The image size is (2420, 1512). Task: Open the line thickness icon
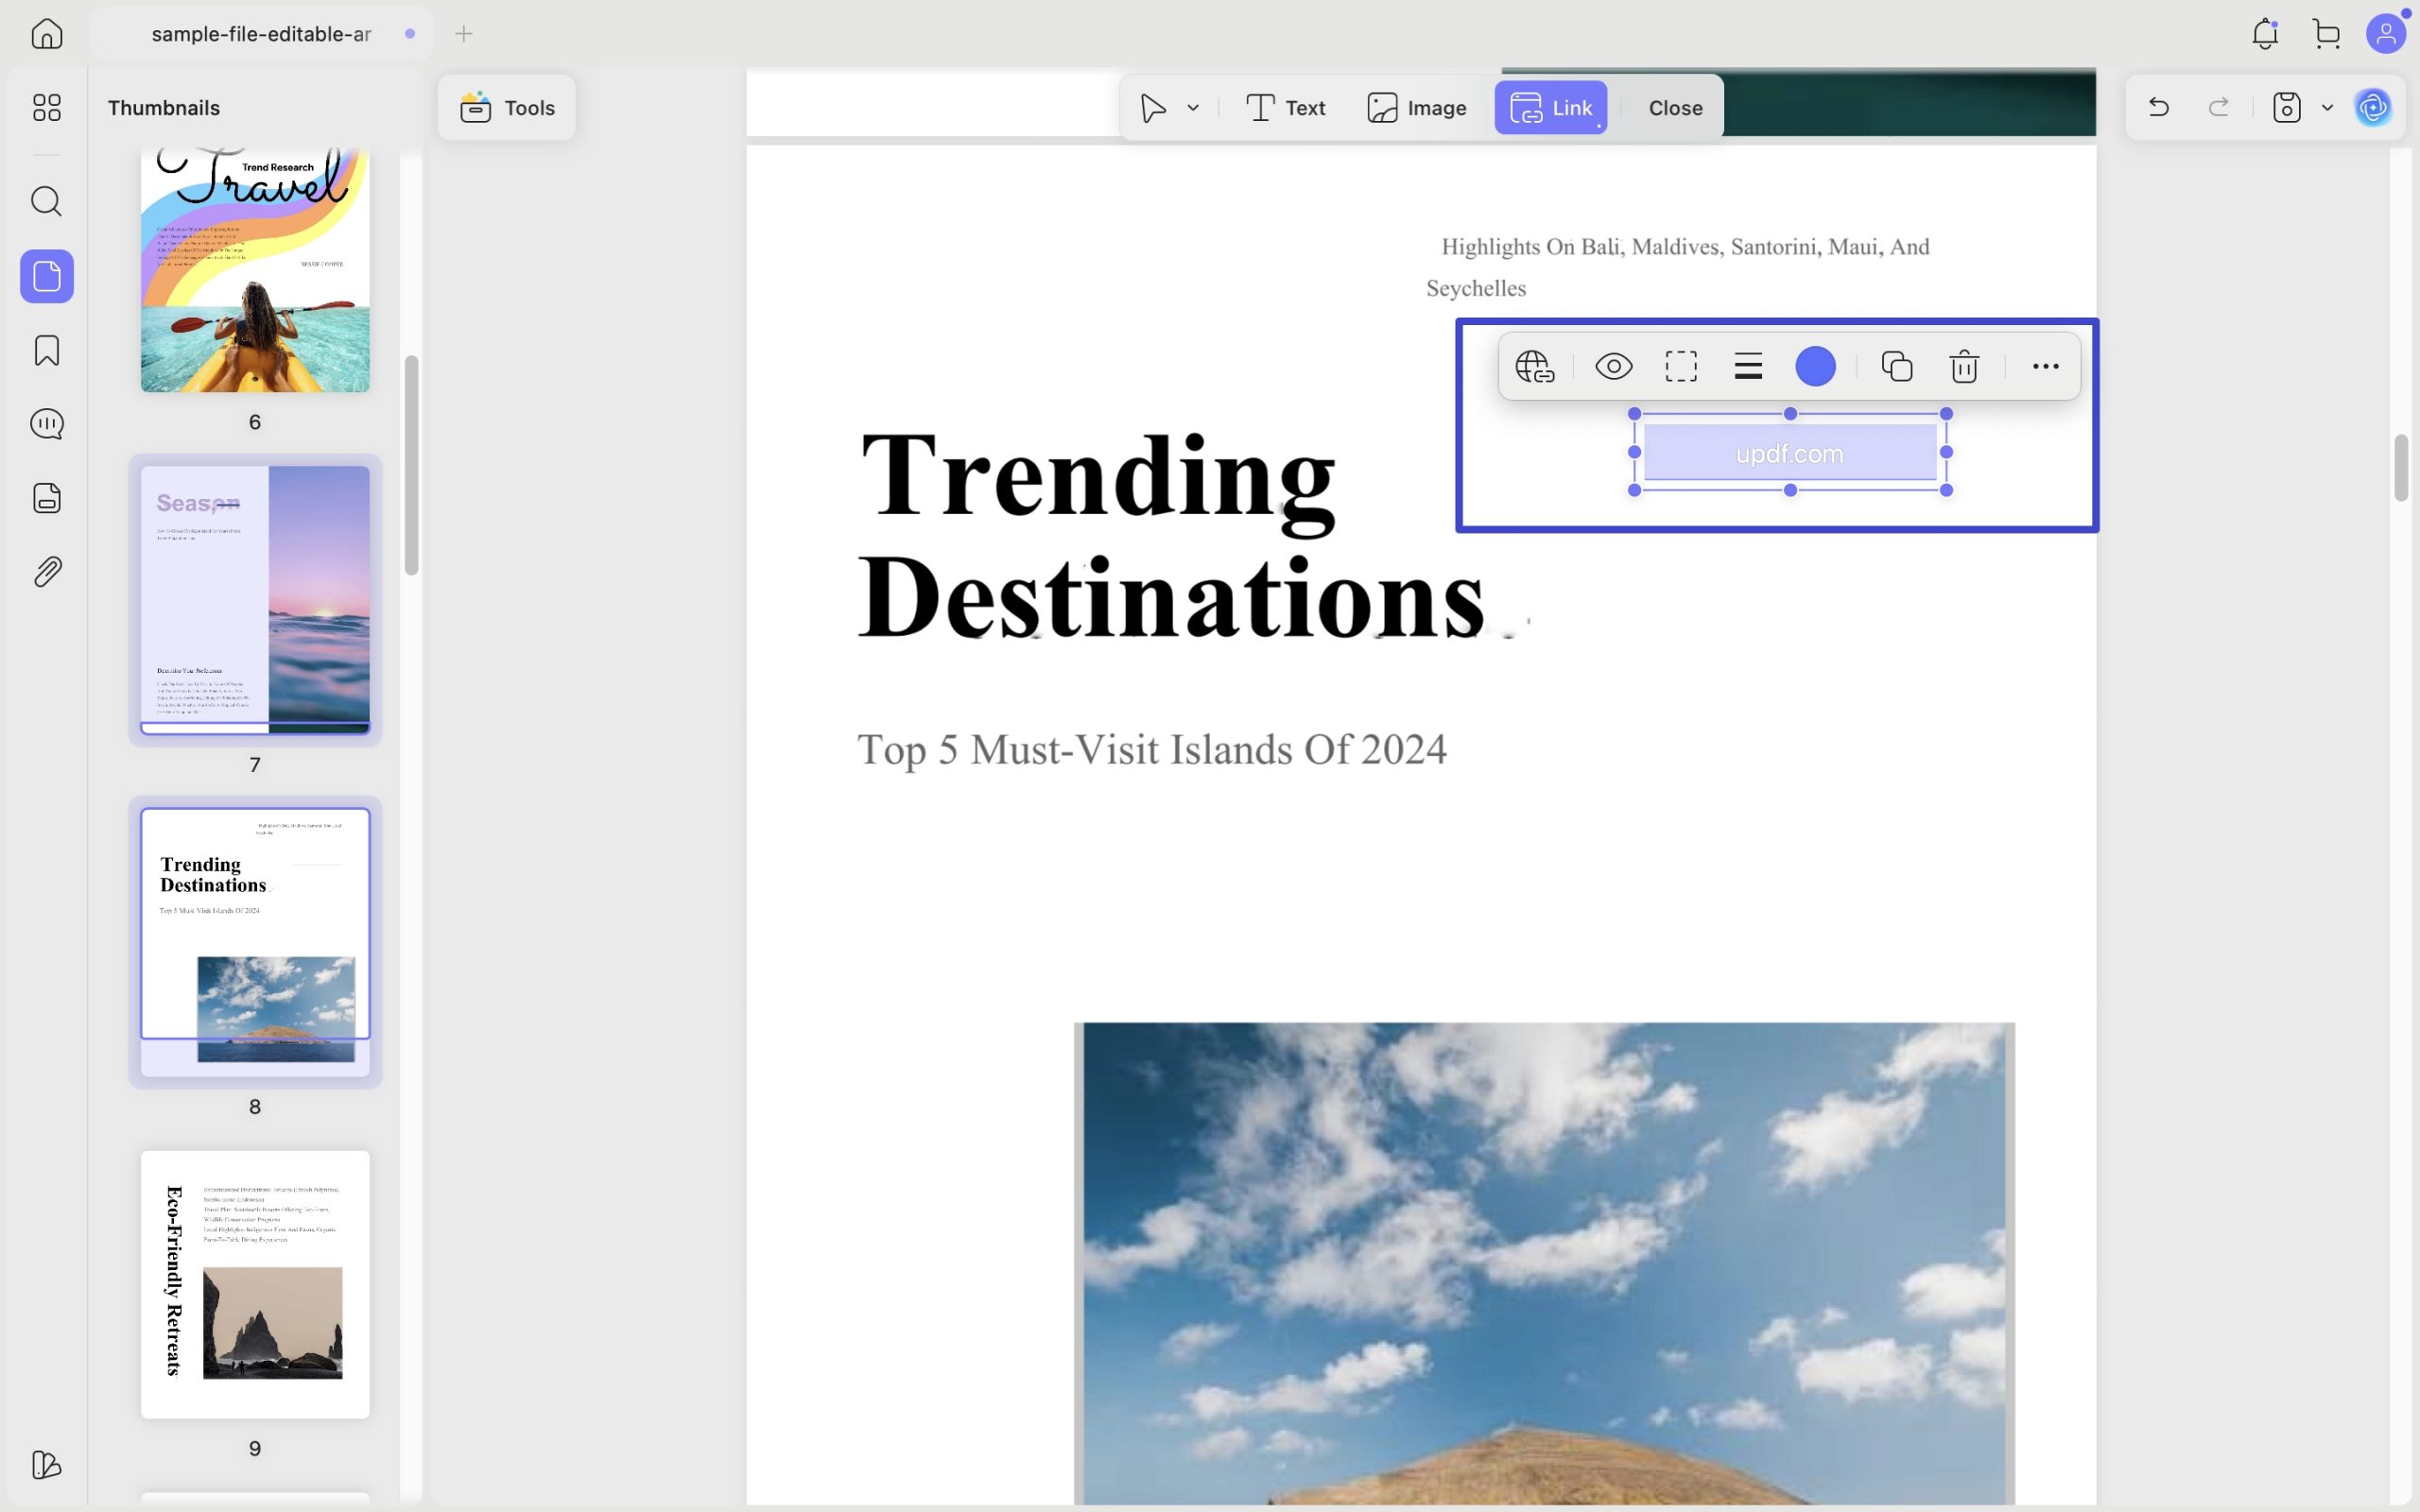coord(1748,367)
